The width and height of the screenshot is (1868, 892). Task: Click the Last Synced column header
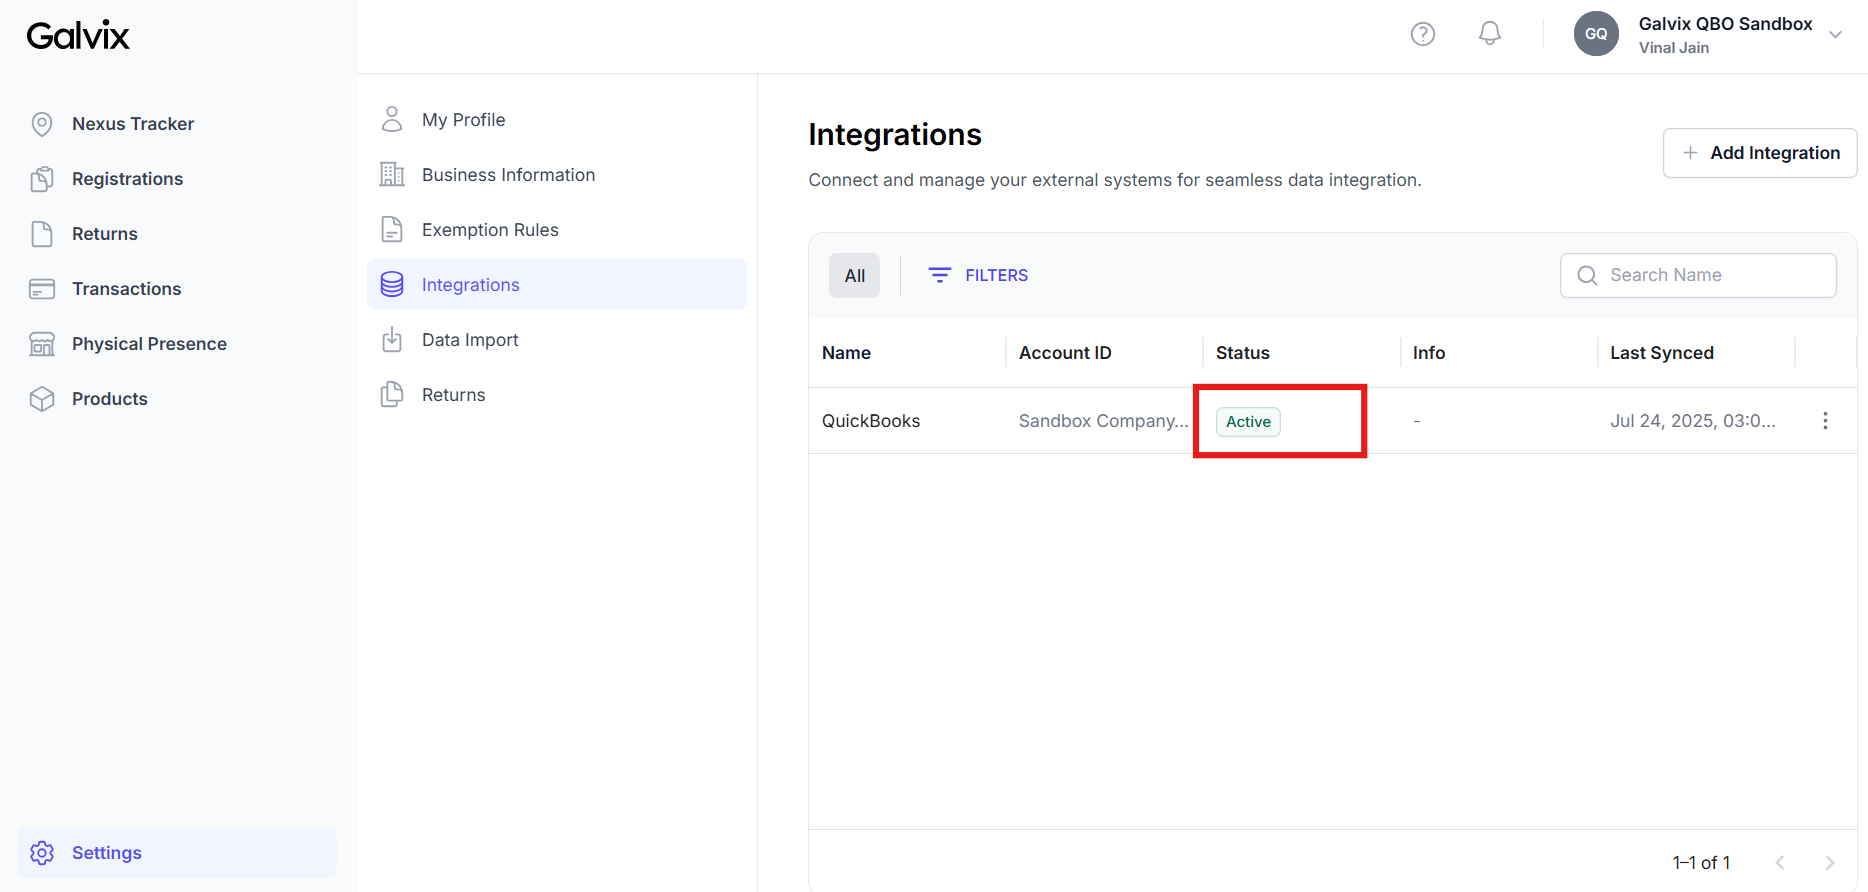[x=1662, y=353]
